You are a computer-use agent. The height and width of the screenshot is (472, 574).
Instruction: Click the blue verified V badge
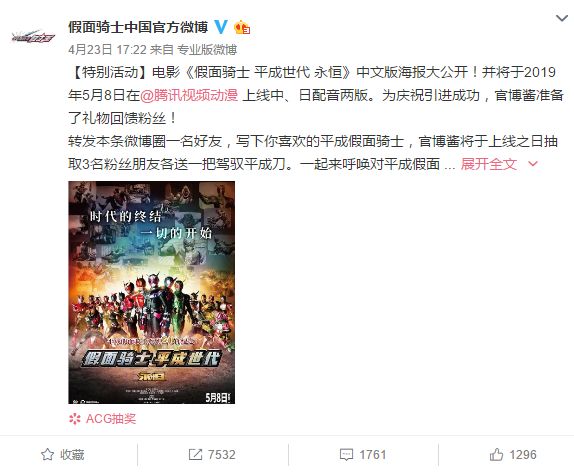point(221,27)
